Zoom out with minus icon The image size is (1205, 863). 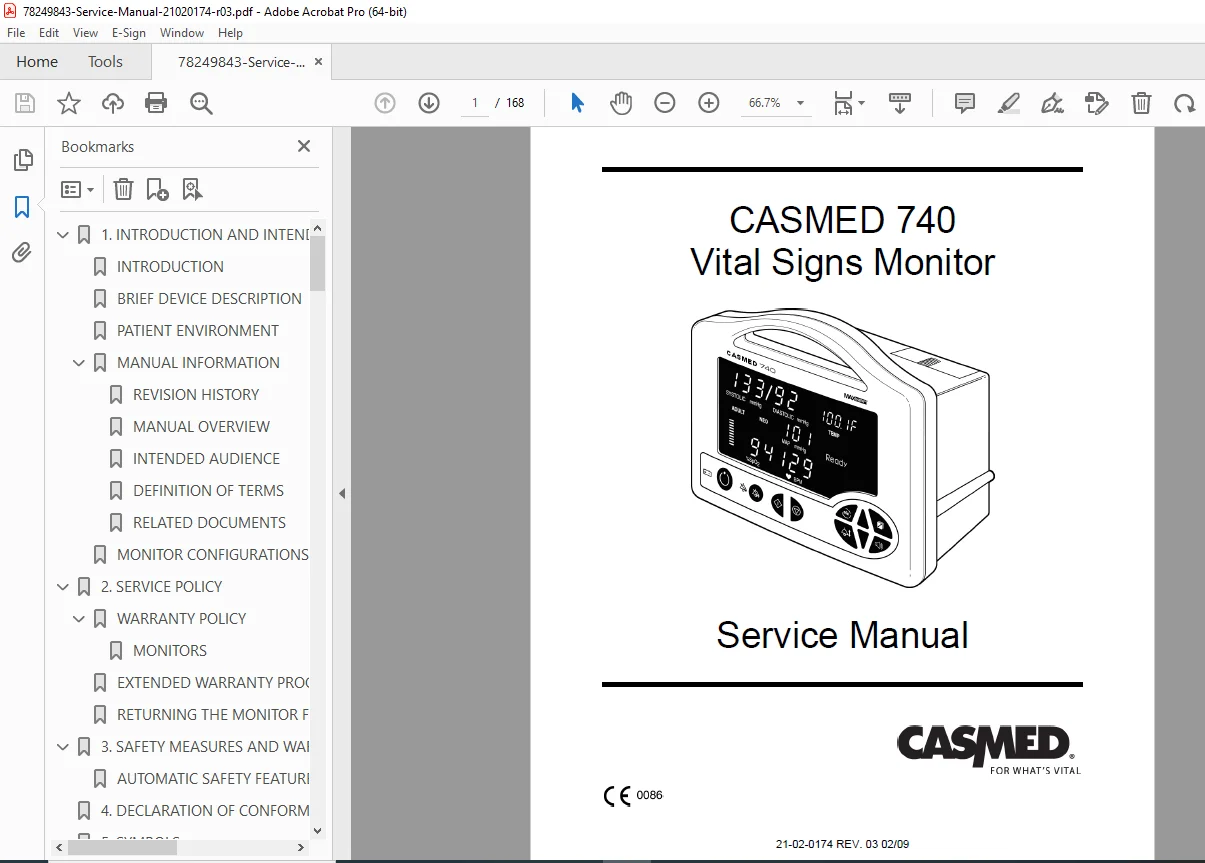click(x=665, y=103)
